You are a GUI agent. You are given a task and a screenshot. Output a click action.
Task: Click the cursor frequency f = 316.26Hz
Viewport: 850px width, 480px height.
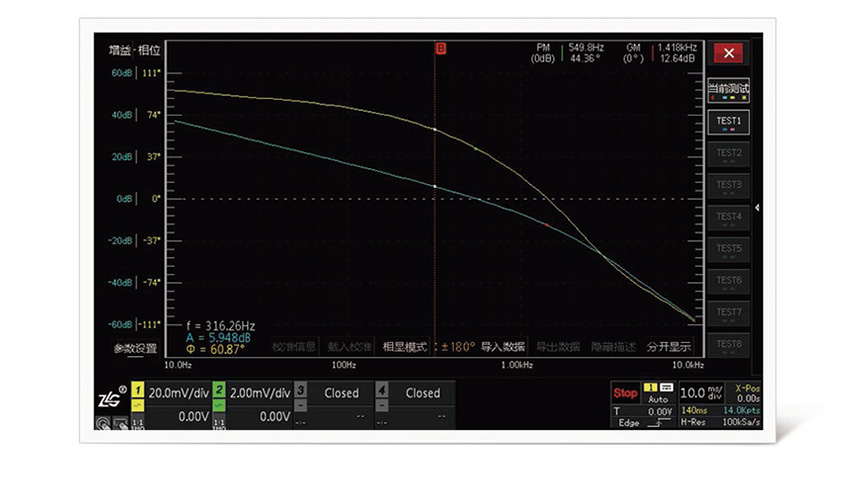(x=220, y=326)
